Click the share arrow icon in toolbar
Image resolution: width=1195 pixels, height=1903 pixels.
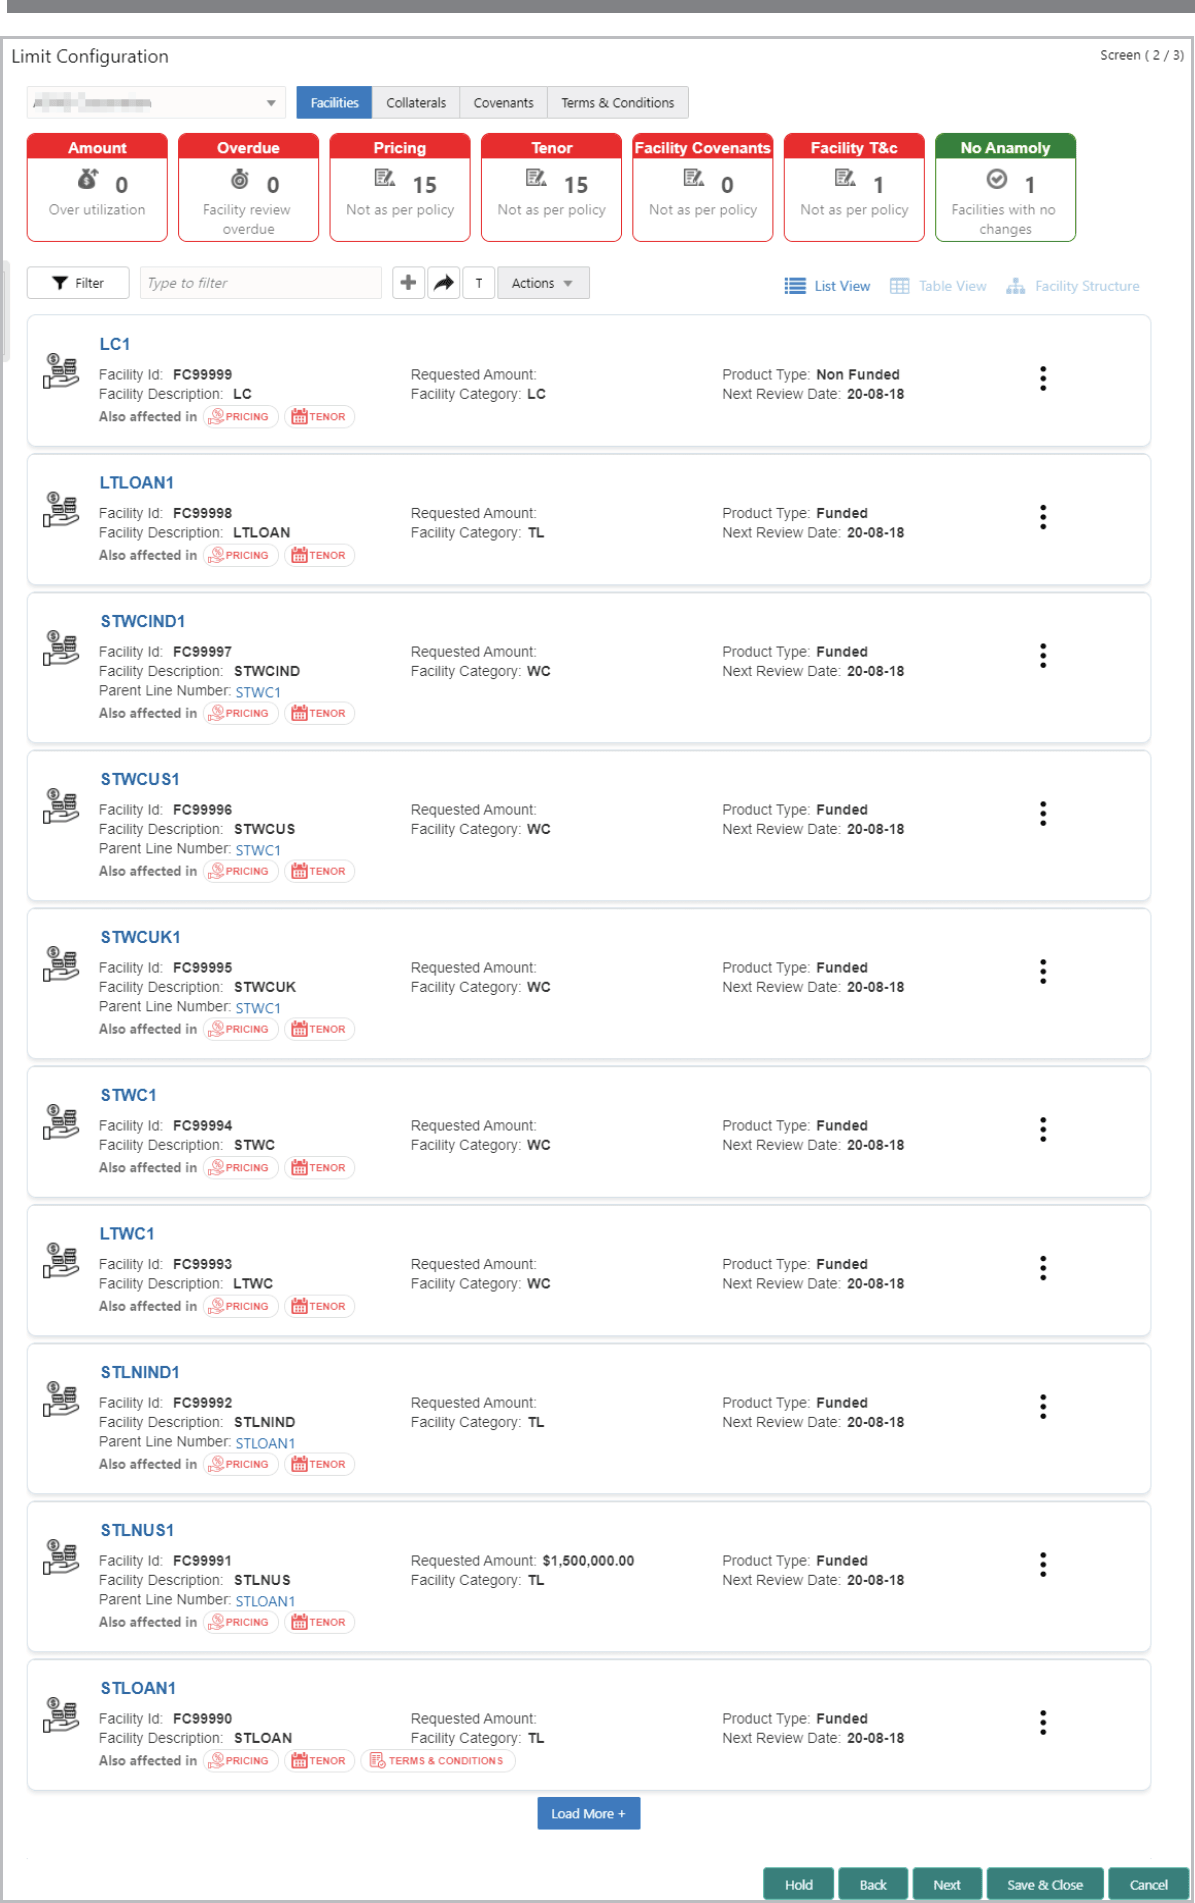444,283
